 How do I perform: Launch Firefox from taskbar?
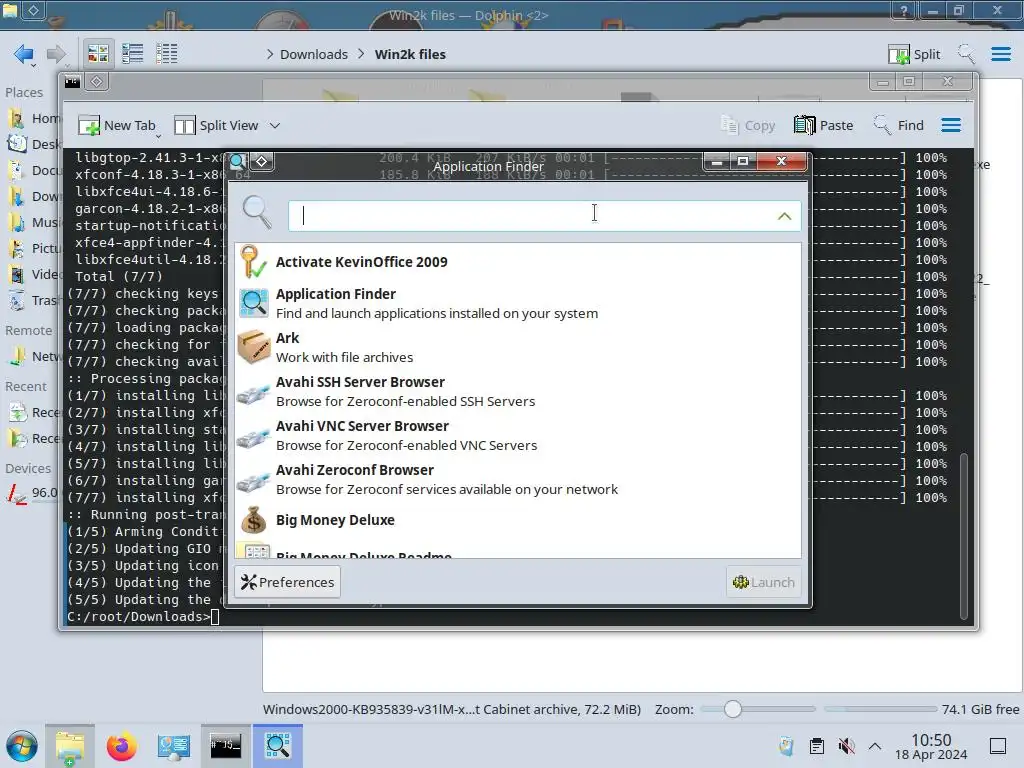121,746
